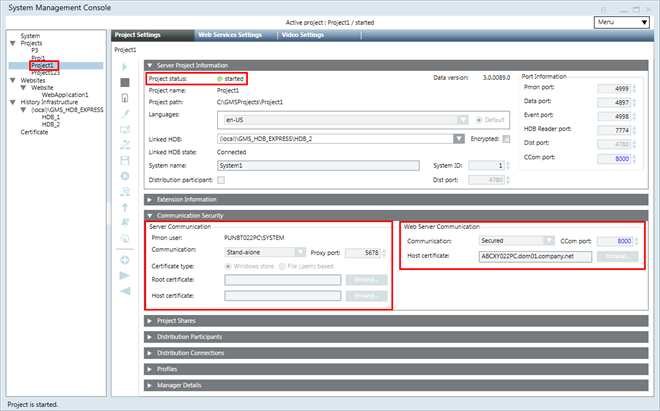Screen dimensions: 660x411
Task: Click the Start project play icon
Action: [x=125, y=65]
